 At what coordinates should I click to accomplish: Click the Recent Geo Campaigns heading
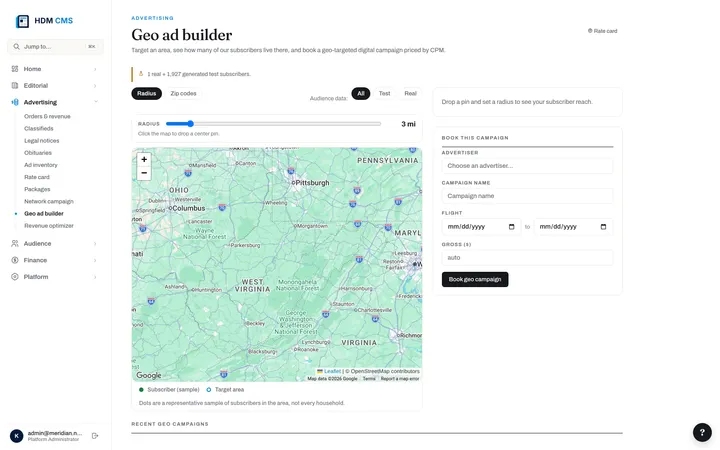tap(170, 424)
